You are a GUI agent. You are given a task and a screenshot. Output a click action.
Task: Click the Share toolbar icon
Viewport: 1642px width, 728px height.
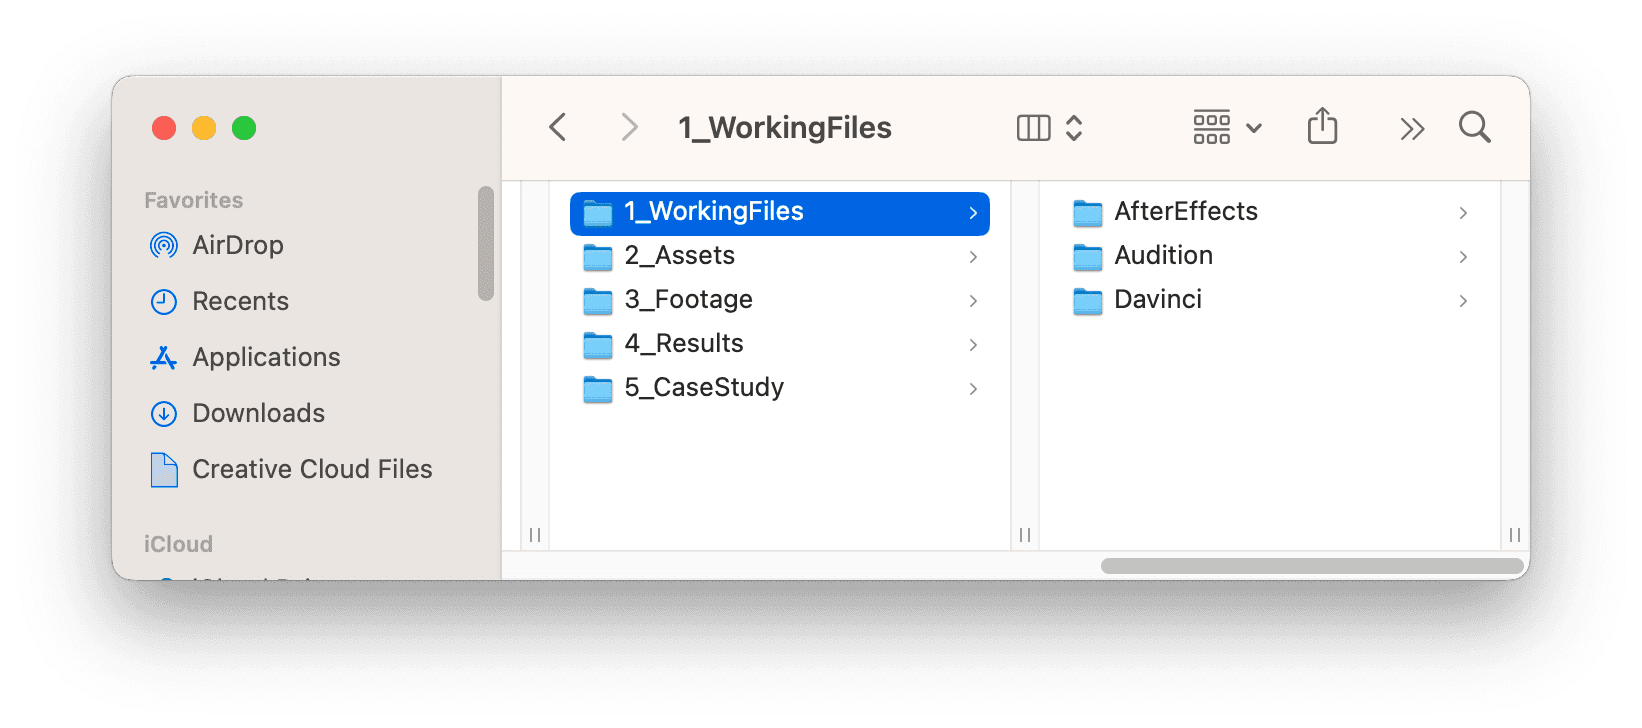pyautogui.click(x=1322, y=127)
